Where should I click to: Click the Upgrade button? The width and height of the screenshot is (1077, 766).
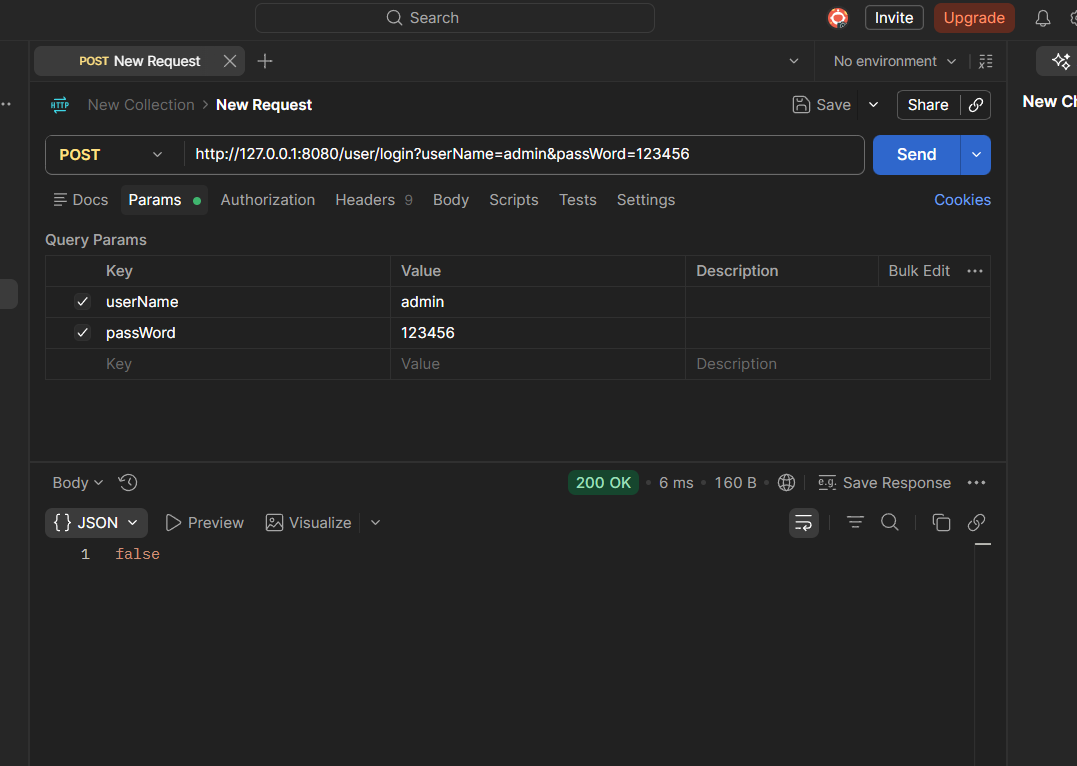[x=974, y=18]
